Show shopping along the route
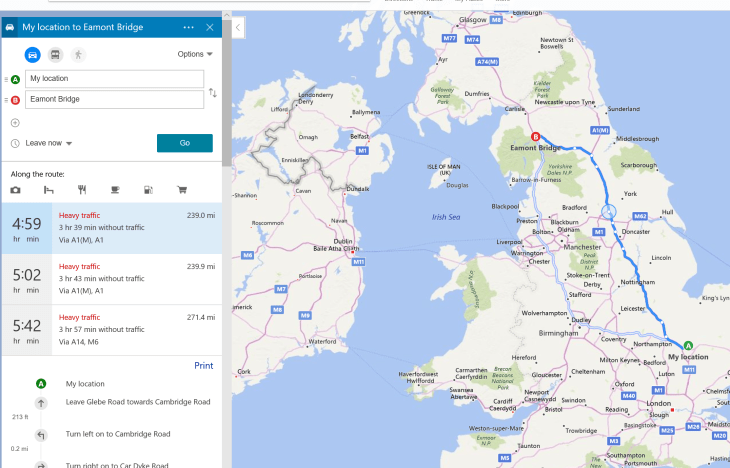 tap(182, 190)
